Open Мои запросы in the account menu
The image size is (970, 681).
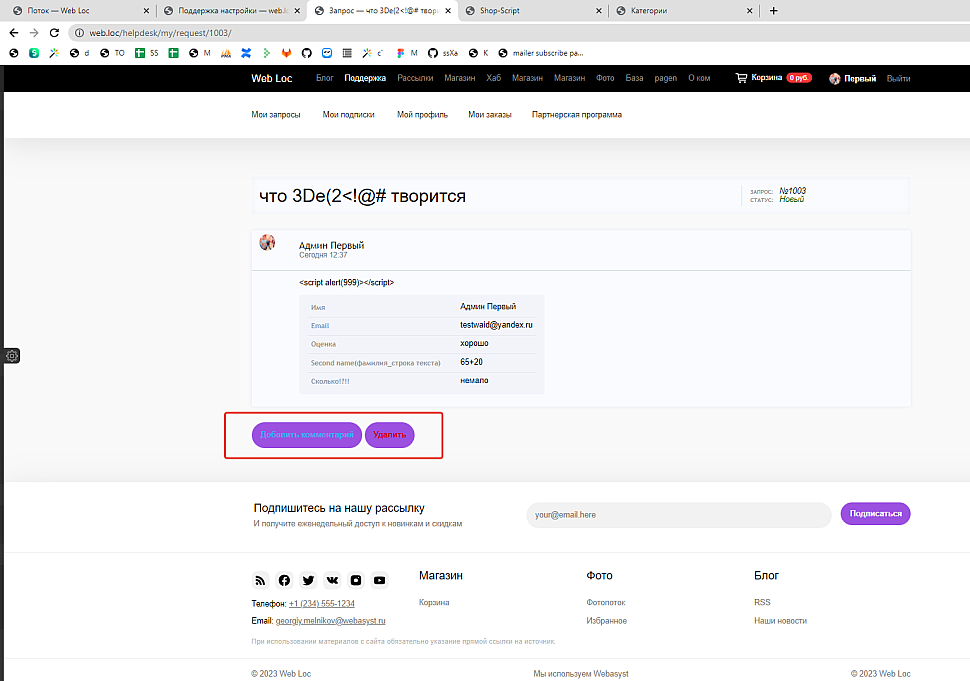tap(276, 115)
